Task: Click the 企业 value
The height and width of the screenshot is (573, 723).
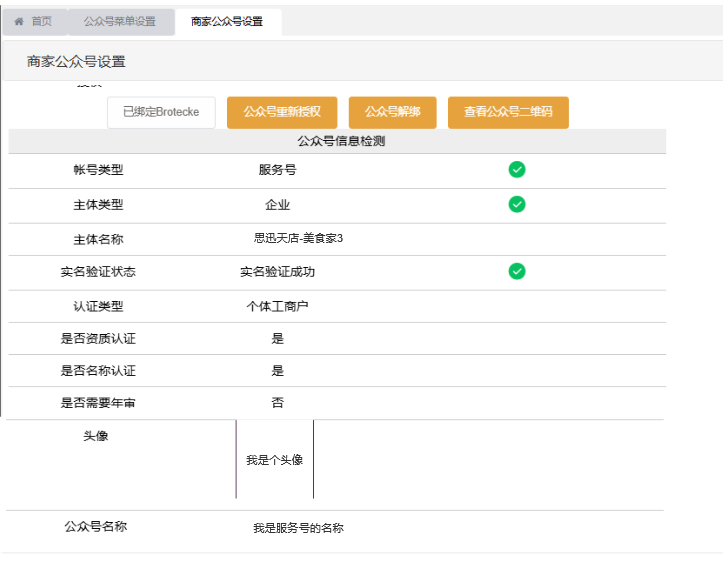Action: pos(278,205)
